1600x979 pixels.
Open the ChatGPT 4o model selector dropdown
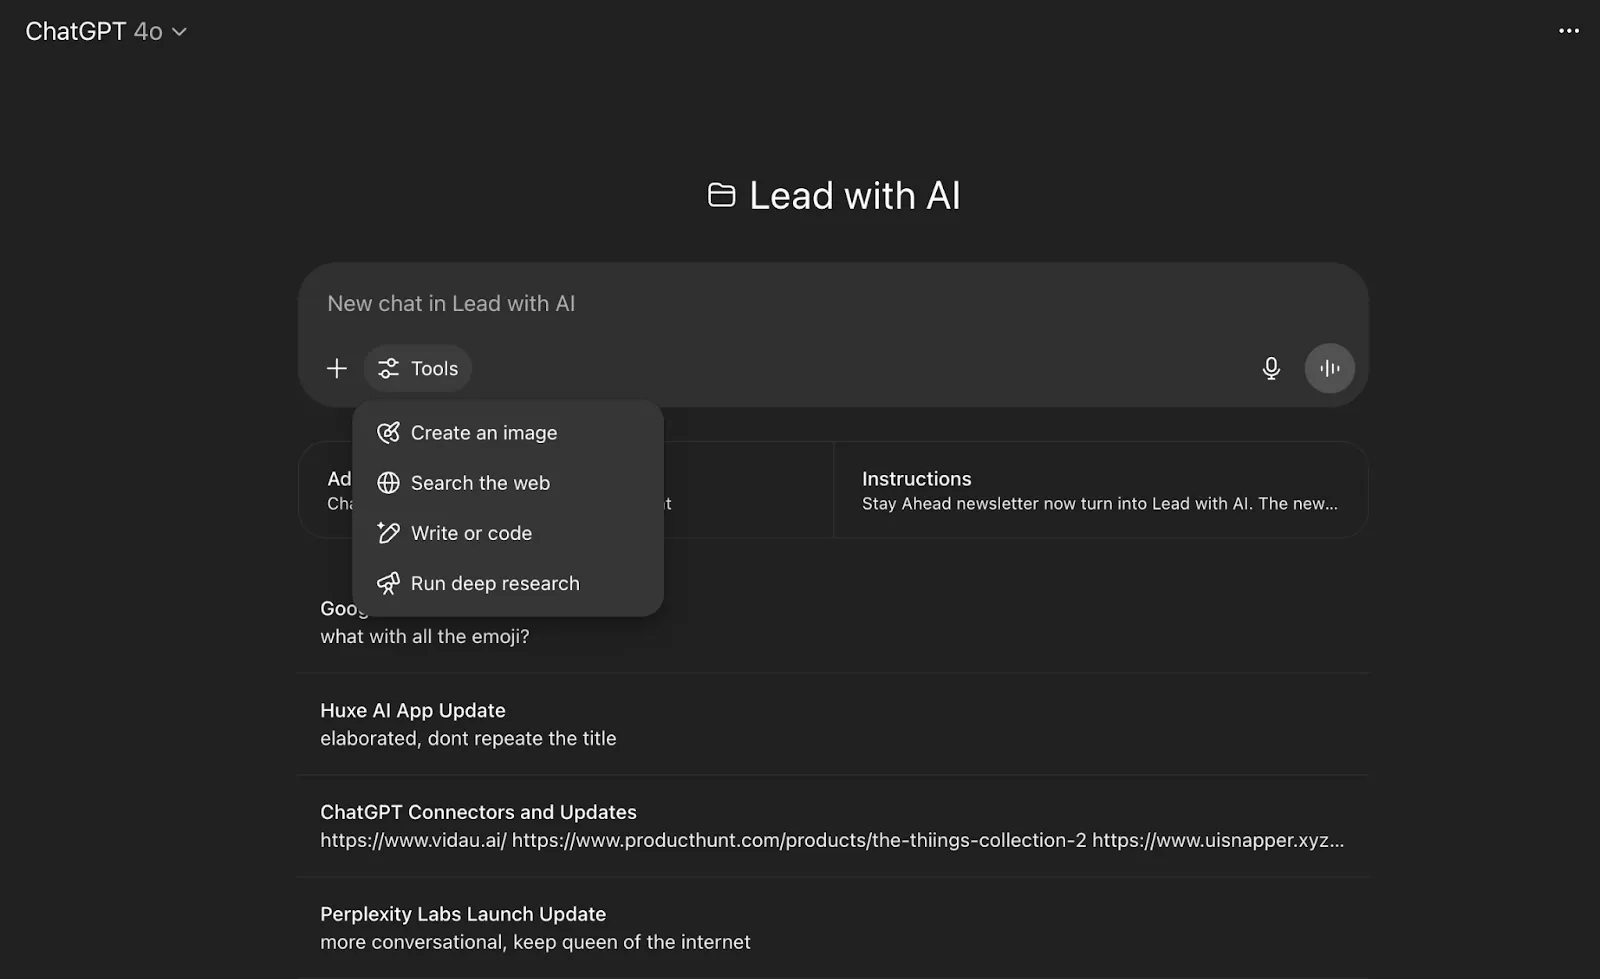coord(106,32)
